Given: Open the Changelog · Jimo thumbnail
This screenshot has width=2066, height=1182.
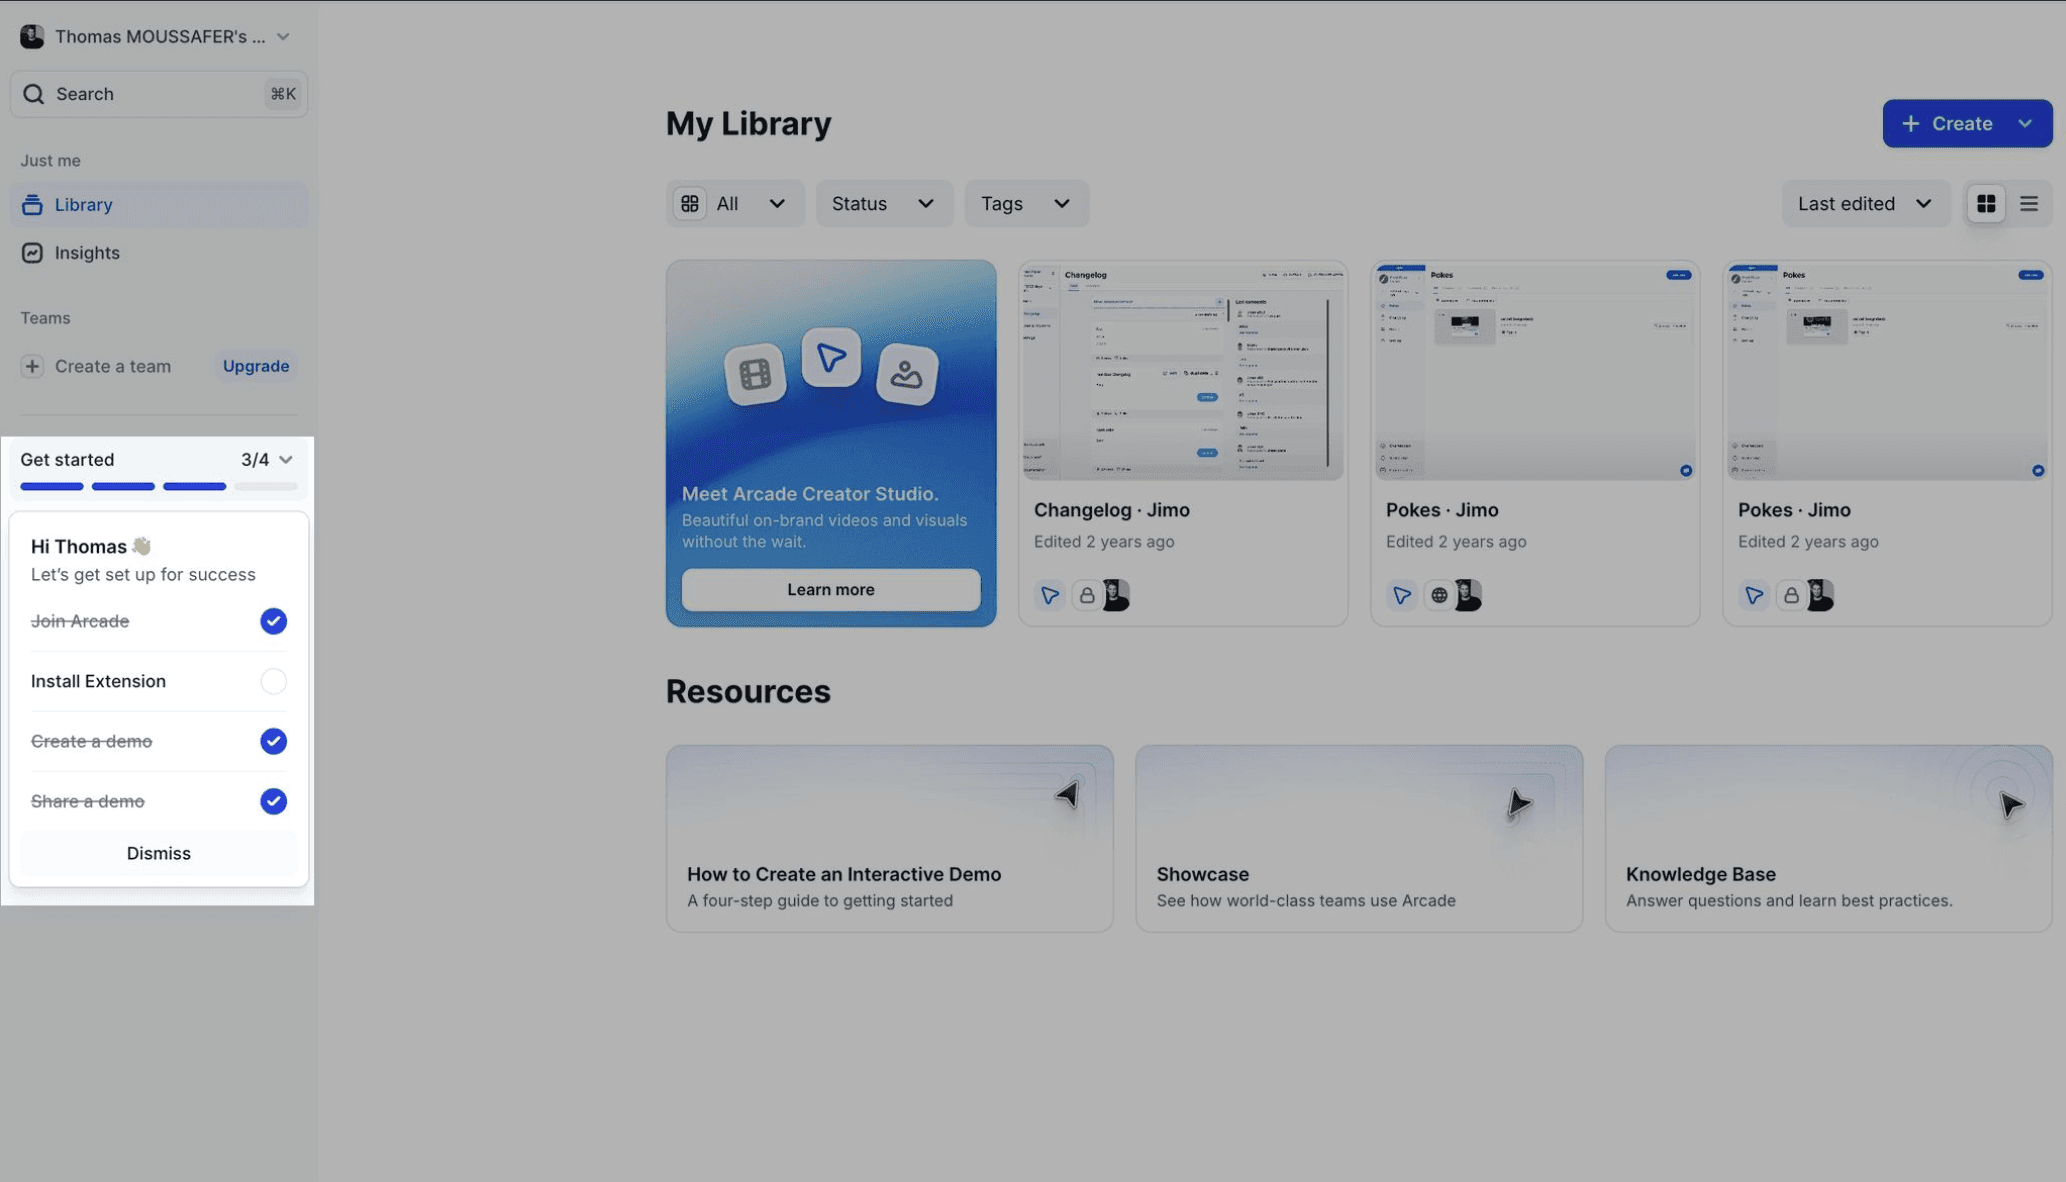Looking at the screenshot, I should (x=1183, y=372).
